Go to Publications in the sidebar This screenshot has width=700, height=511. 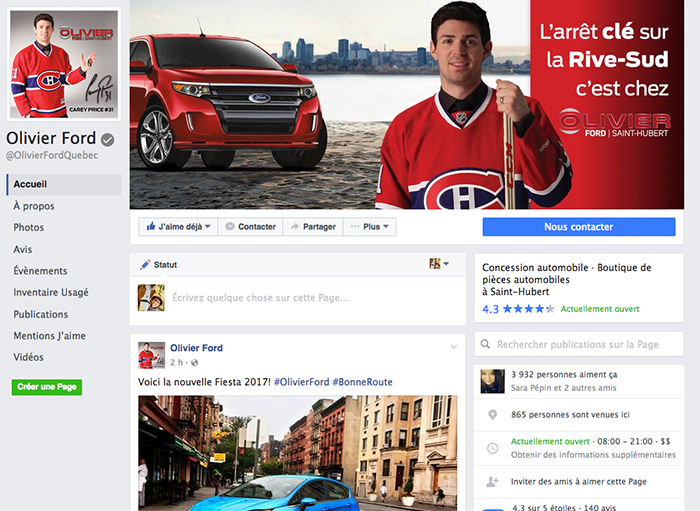(x=41, y=314)
